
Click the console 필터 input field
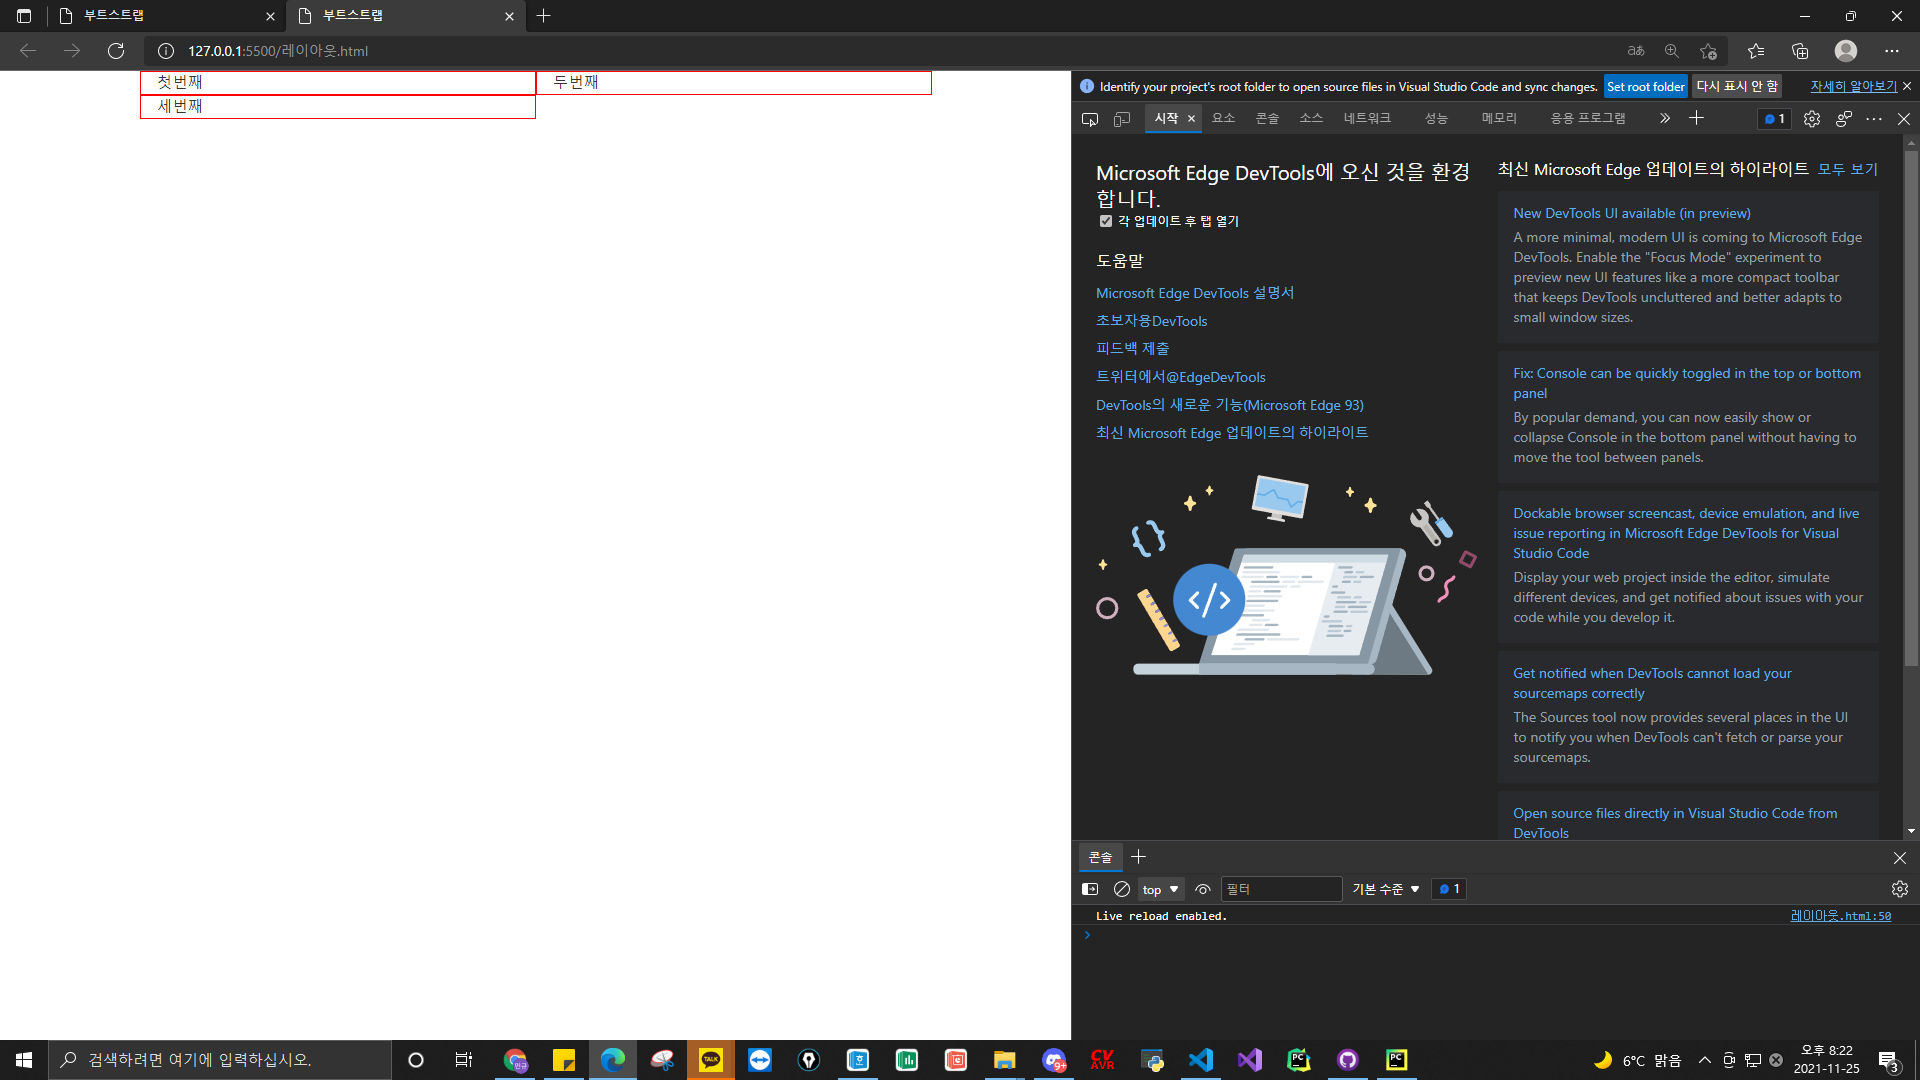(x=1281, y=889)
